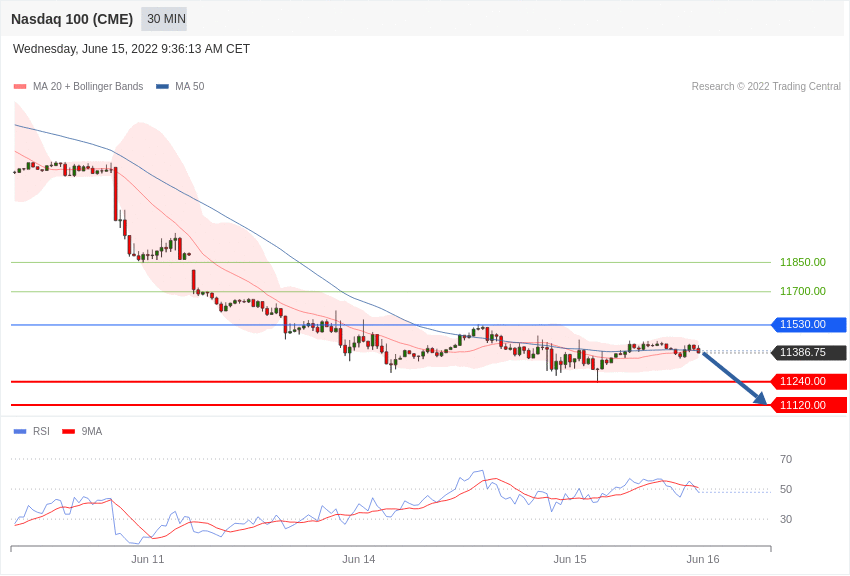The width and height of the screenshot is (850, 576).
Task: Click the green 11700.00 resistance label
Action: point(802,291)
